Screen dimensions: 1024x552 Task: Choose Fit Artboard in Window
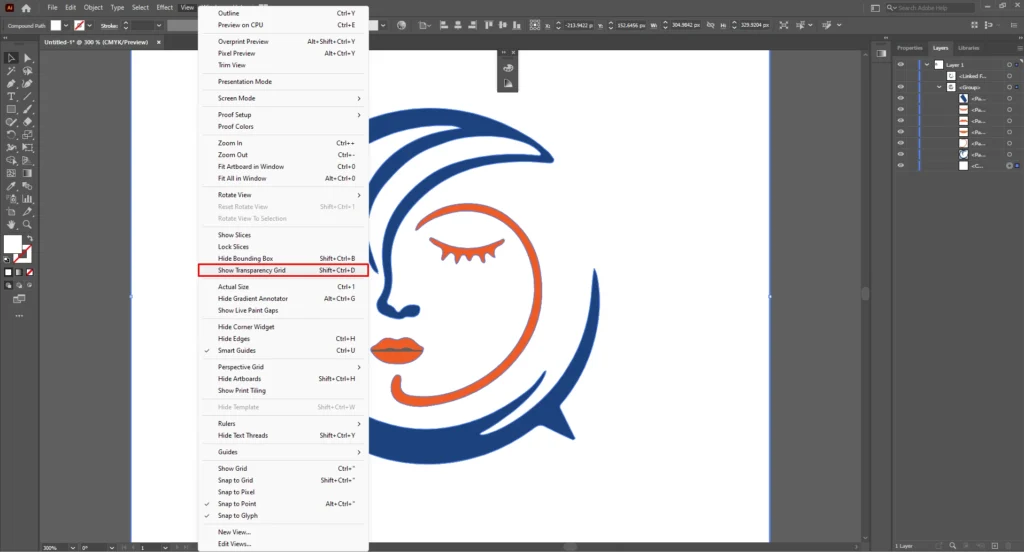click(283, 167)
